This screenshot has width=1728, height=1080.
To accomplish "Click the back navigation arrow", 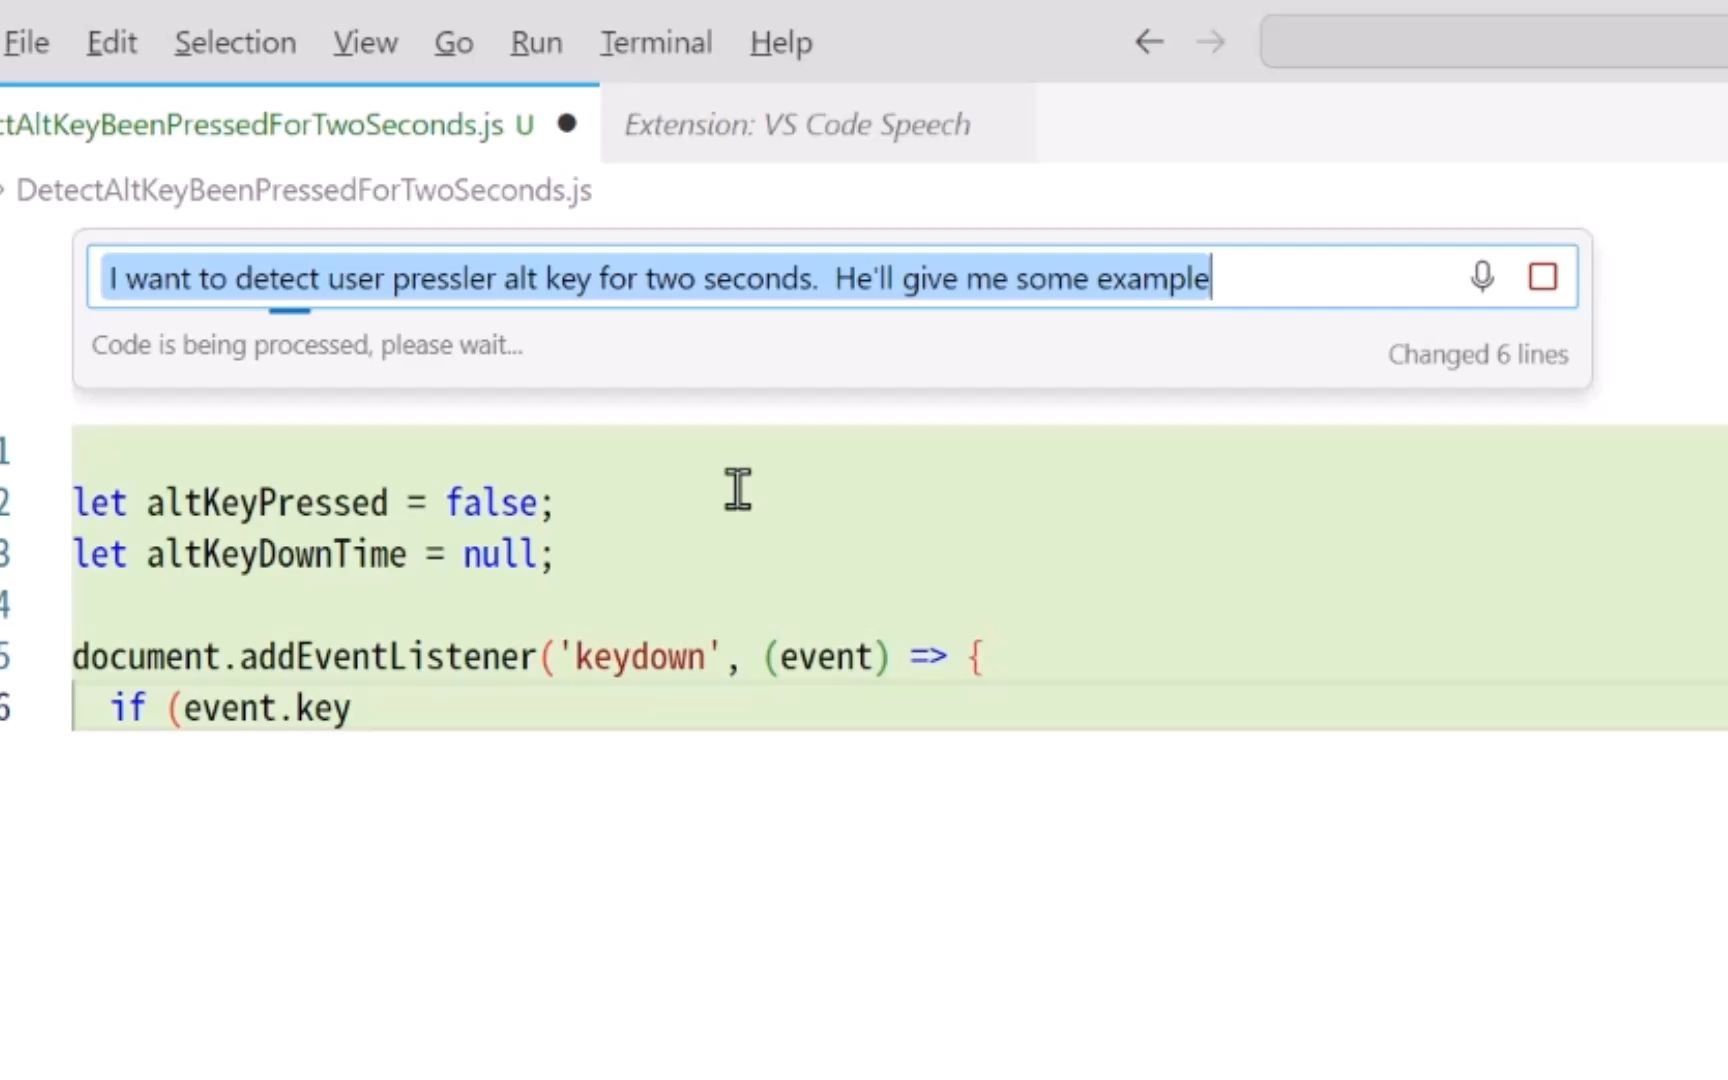I will (x=1149, y=42).
